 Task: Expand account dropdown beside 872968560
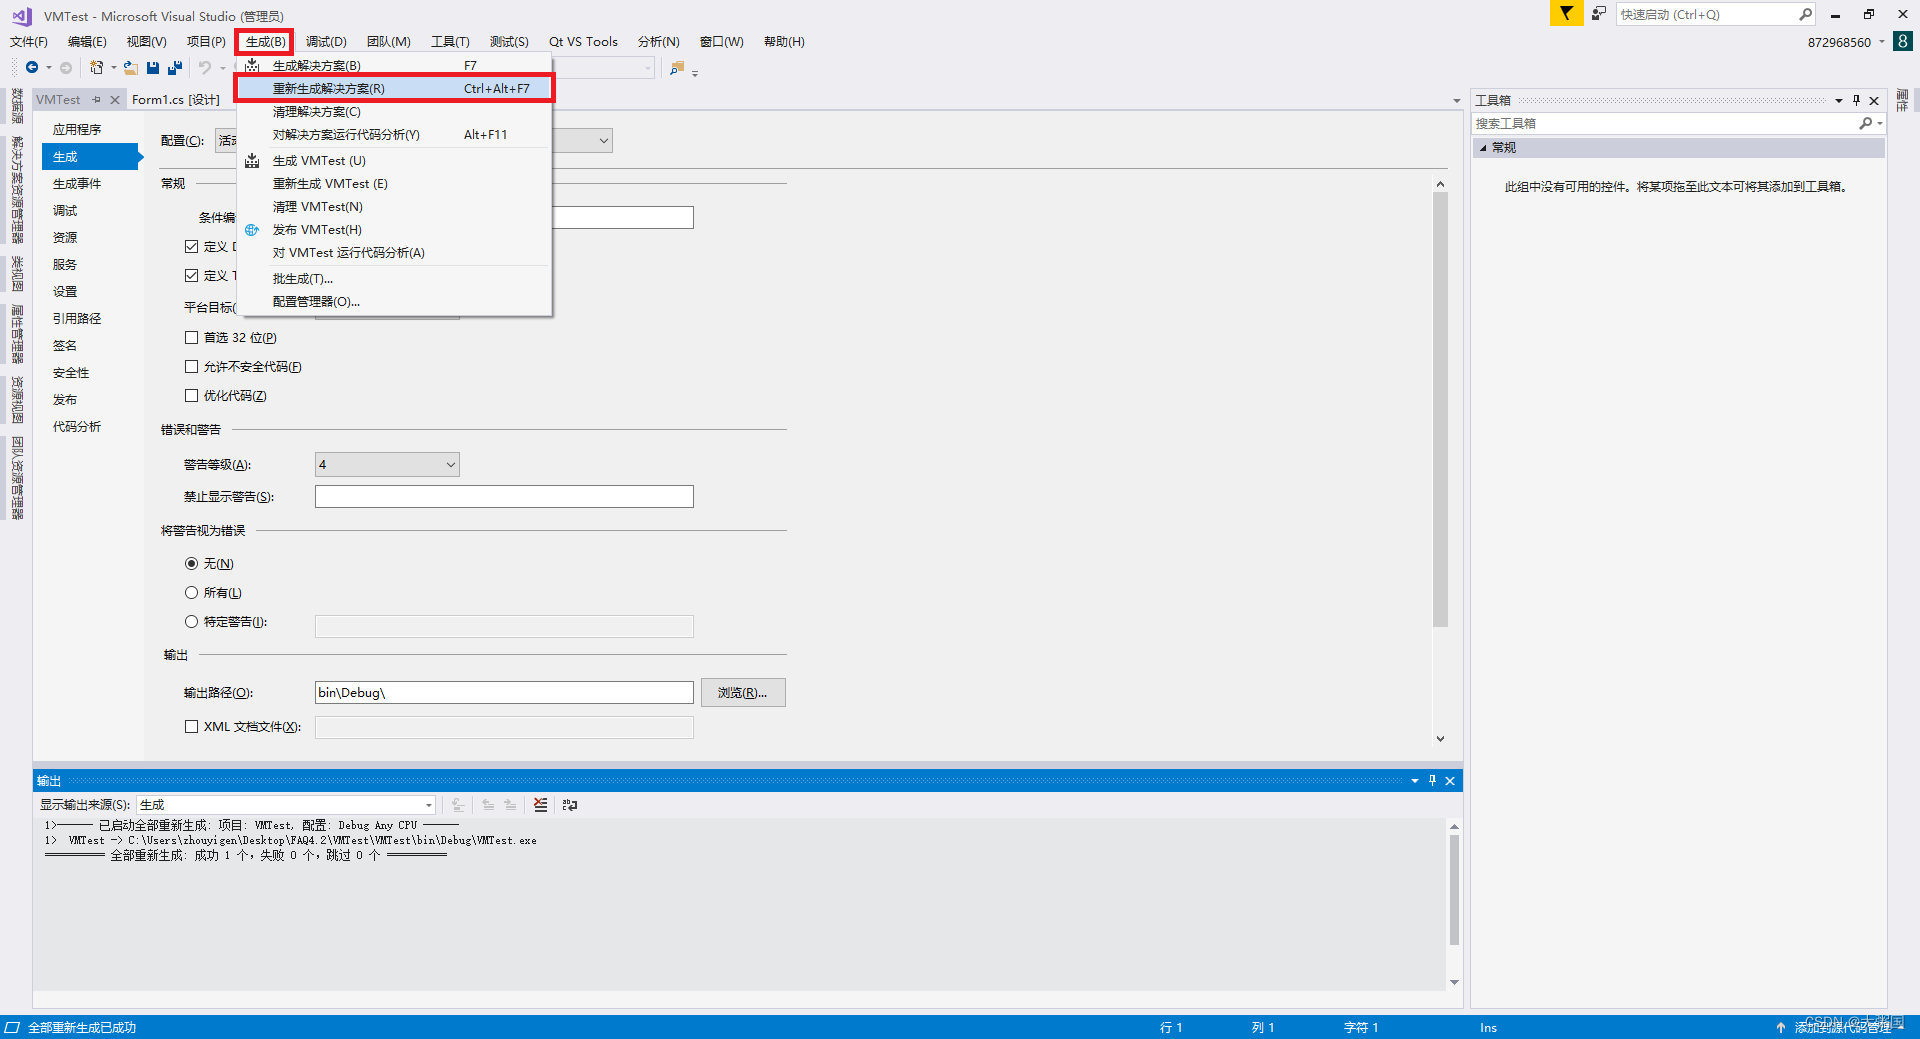pos(1881,42)
